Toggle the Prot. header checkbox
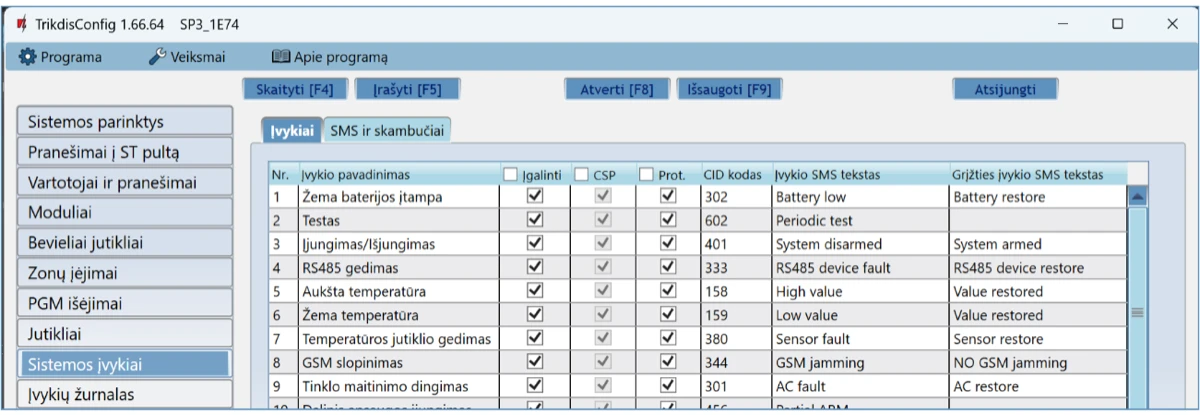The height and width of the screenshot is (415, 1200). pyautogui.click(x=646, y=175)
